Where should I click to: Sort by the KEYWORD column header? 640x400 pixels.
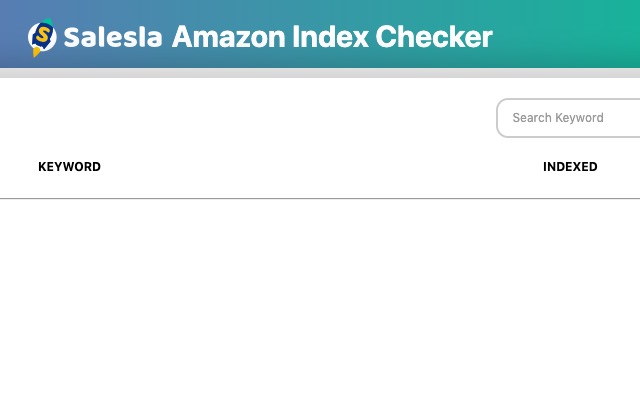click(x=69, y=167)
